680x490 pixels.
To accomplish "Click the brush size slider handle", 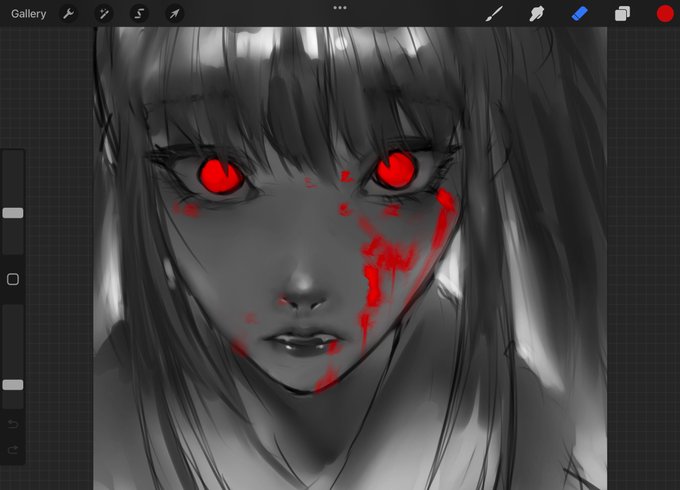I will [x=13, y=213].
